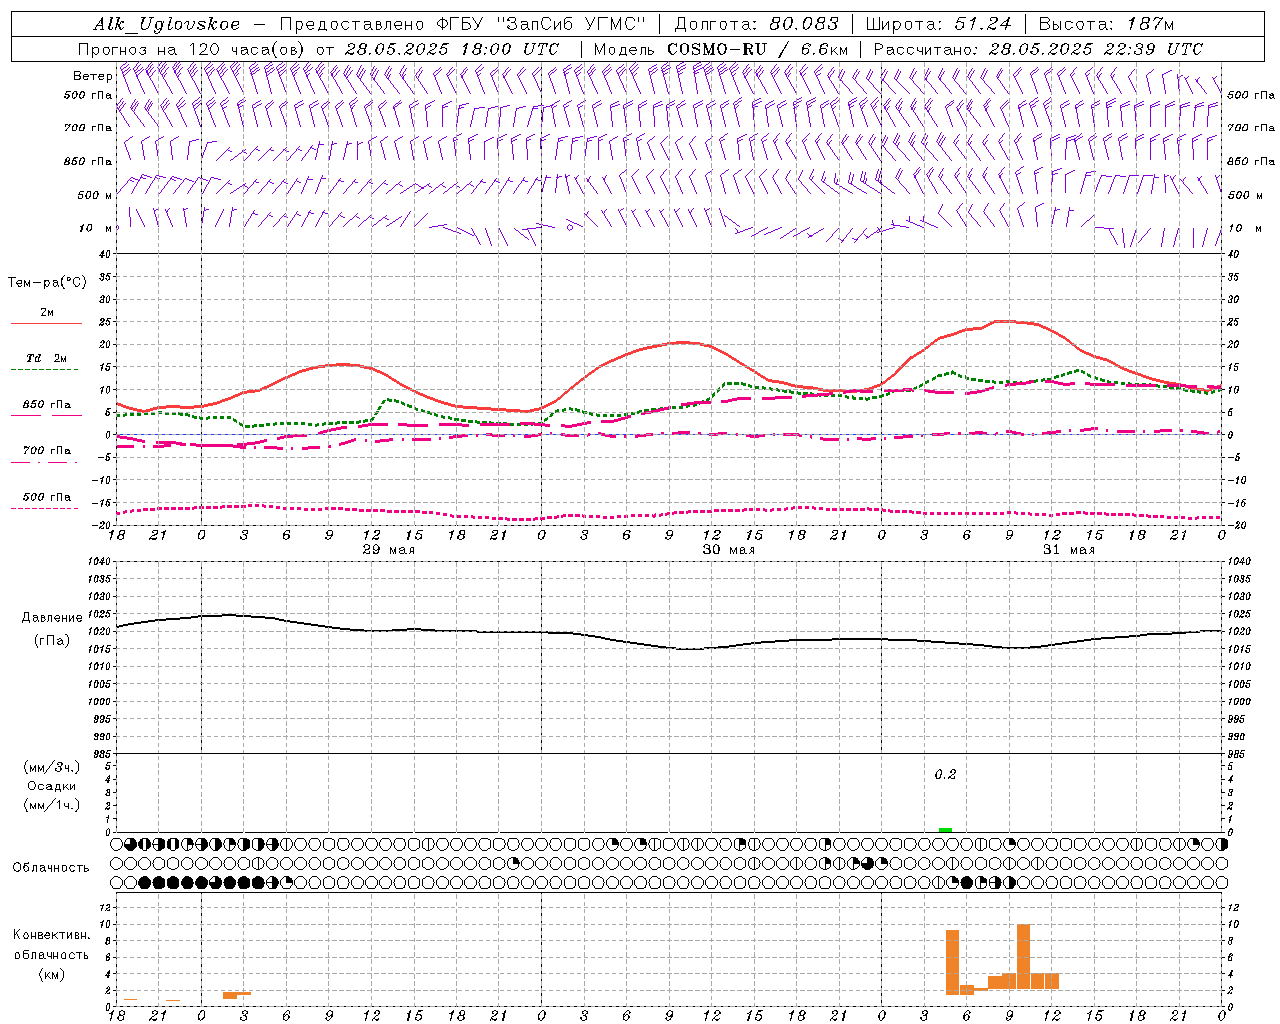The image size is (1280, 1024).
Task: Click the '(мм/1ч.)' precipitation unit label
Action: (x=52, y=805)
